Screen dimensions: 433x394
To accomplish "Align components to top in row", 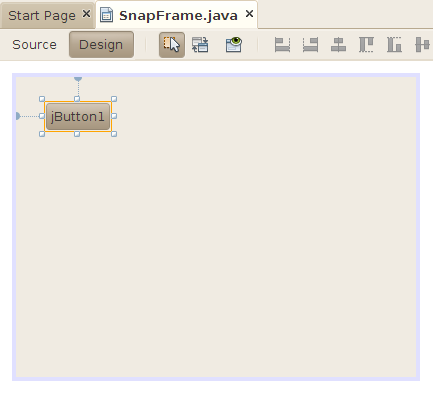I will 366,45.
